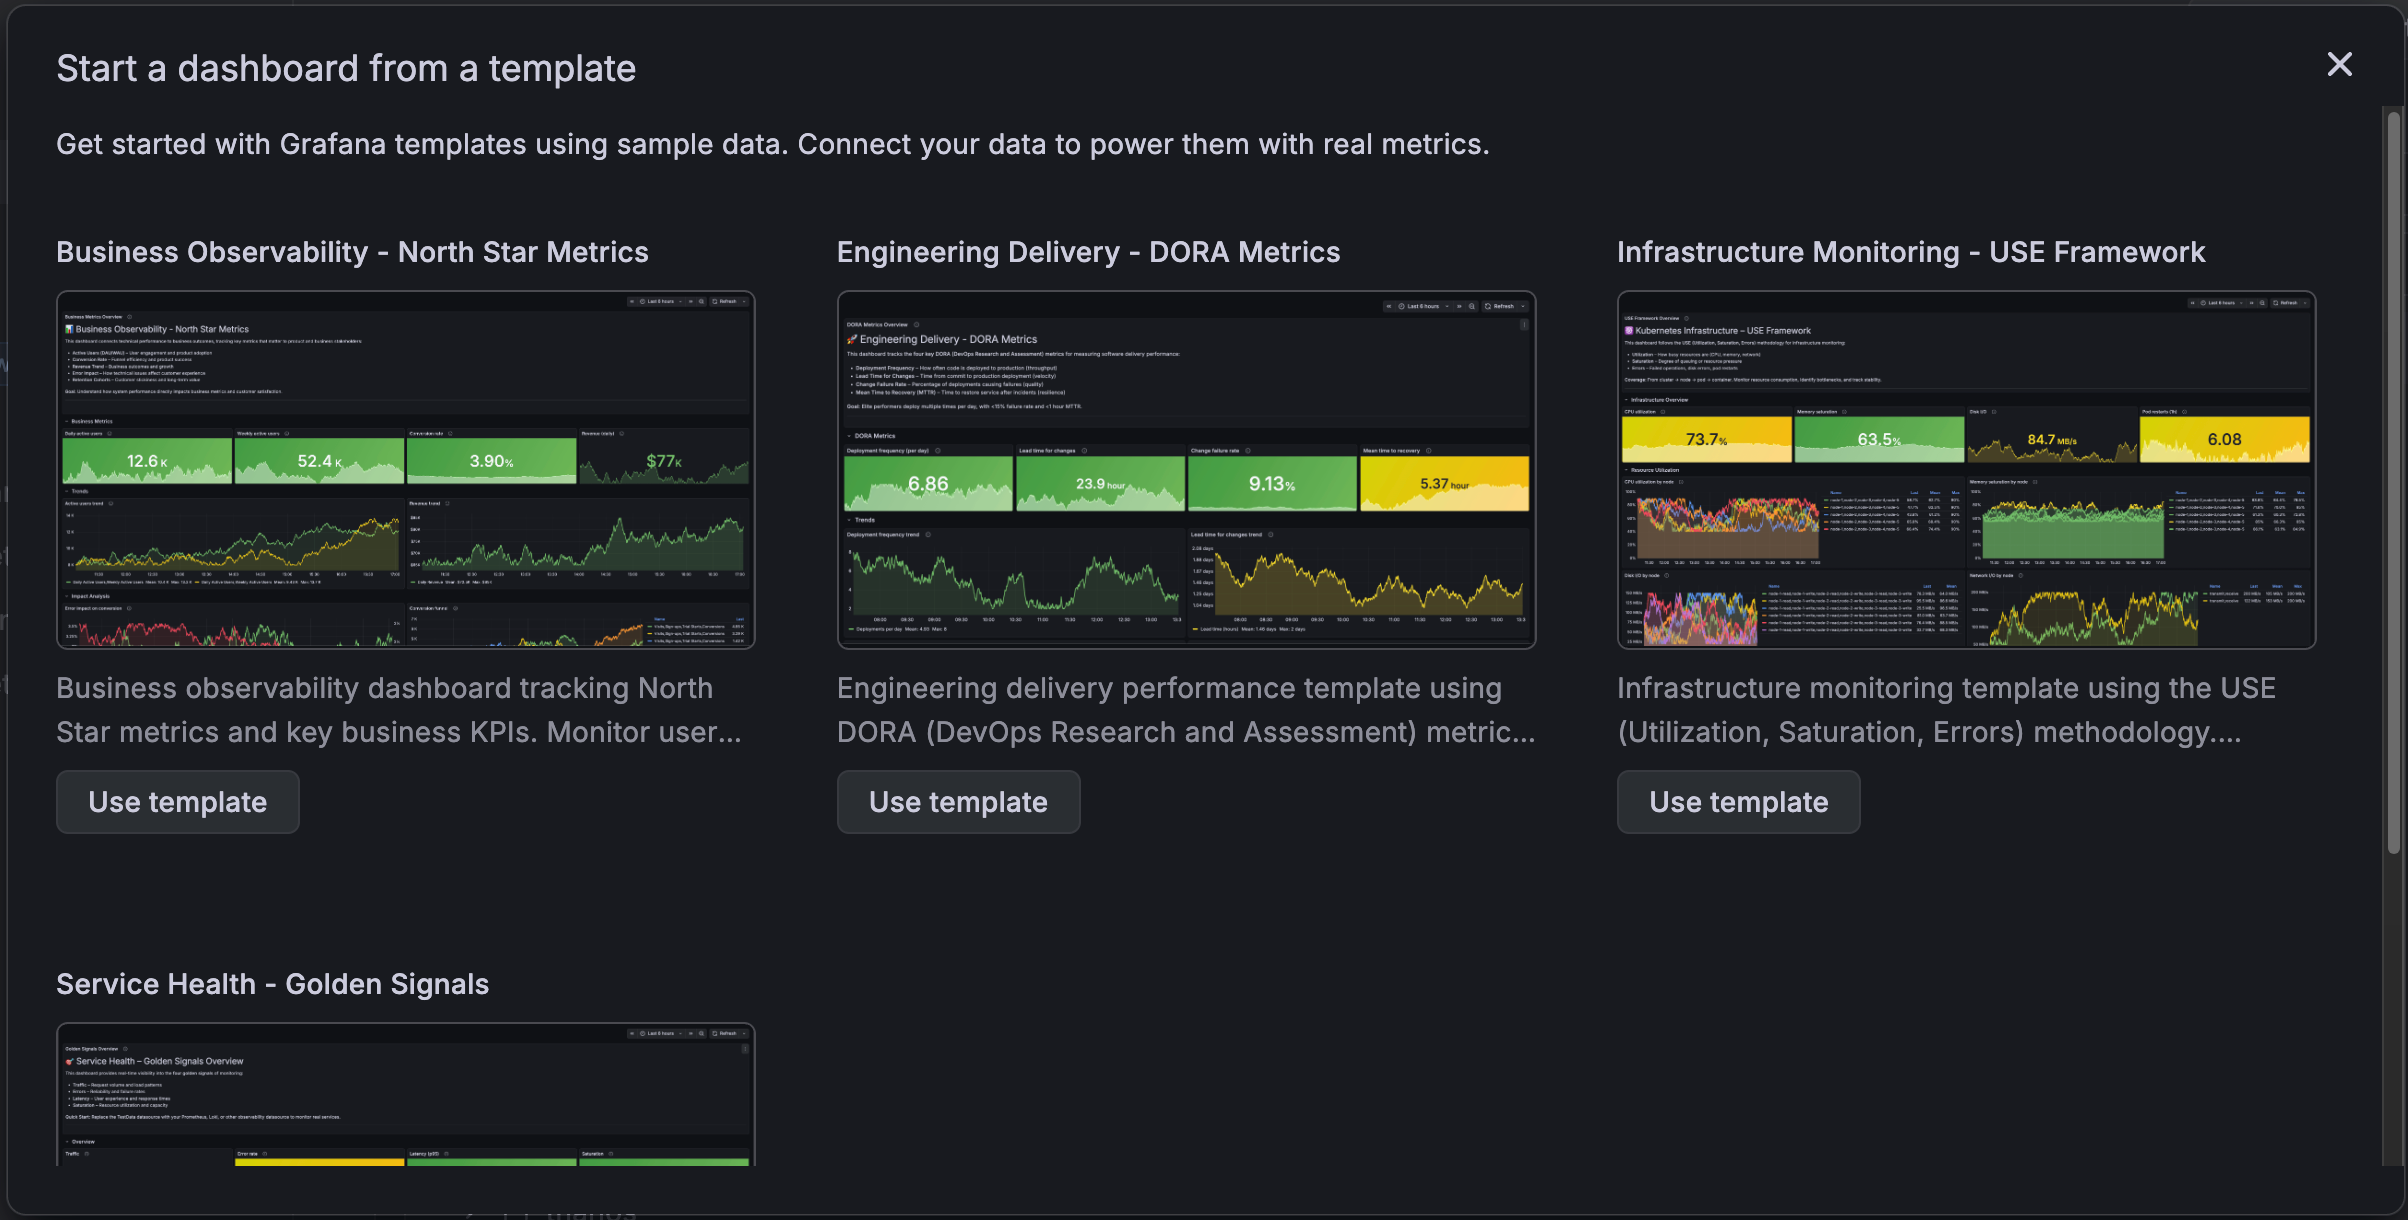Use template for Business Observability - North Star Metrics
2408x1220 pixels.
[x=177, y=802]
